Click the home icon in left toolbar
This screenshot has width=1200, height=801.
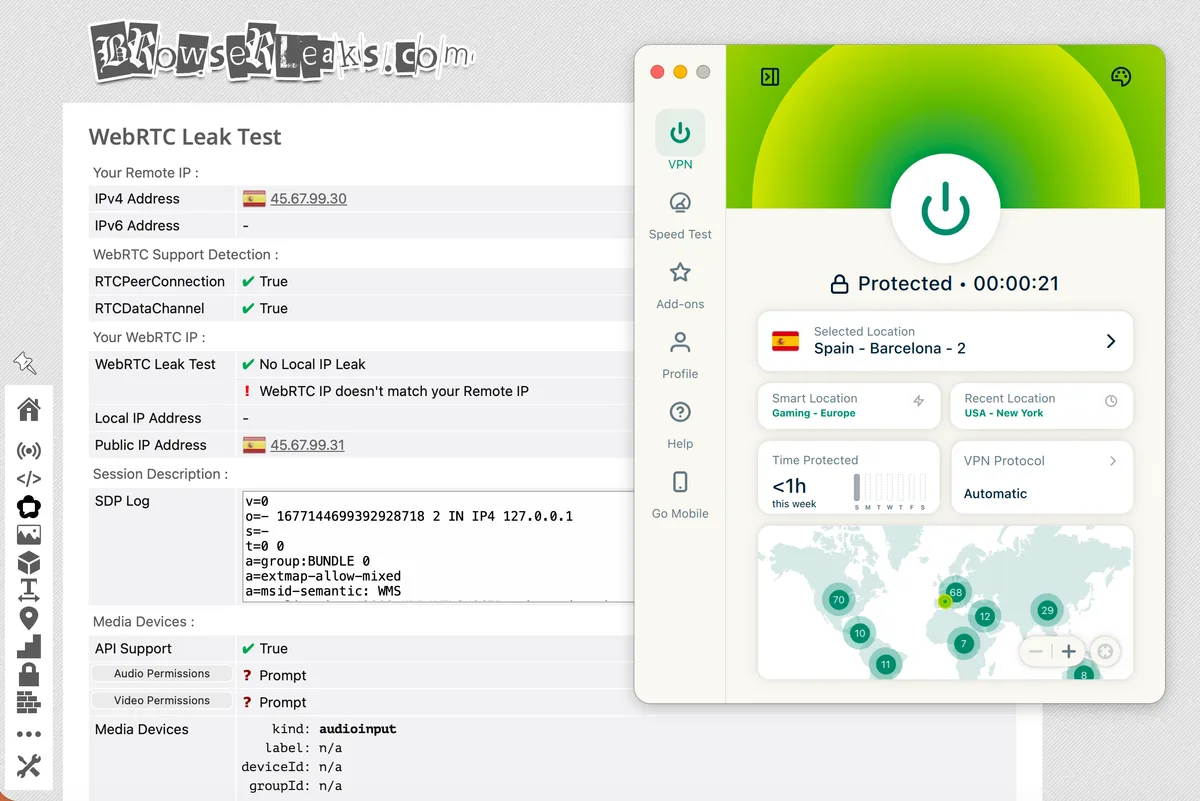pos(29,409)
